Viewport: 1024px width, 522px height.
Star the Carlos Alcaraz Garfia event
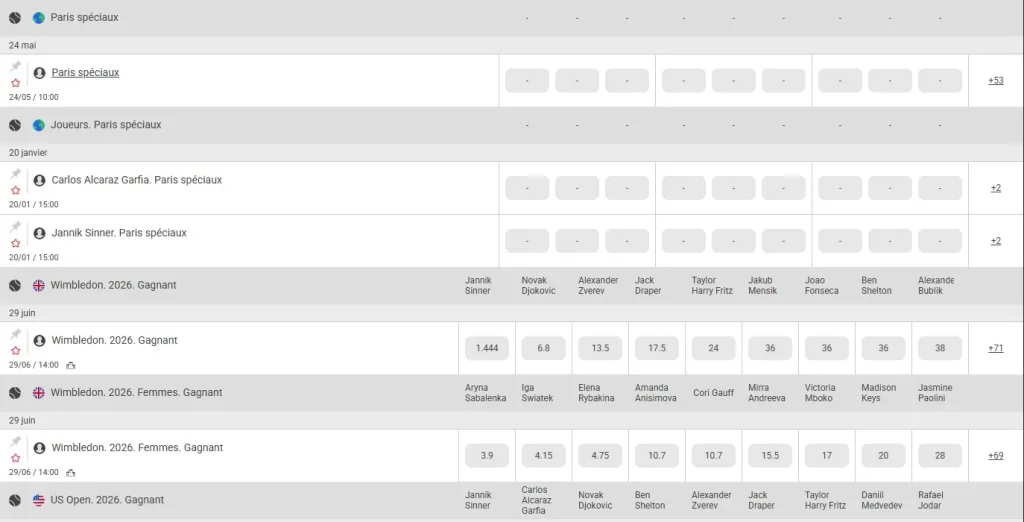tap(16, 190)
